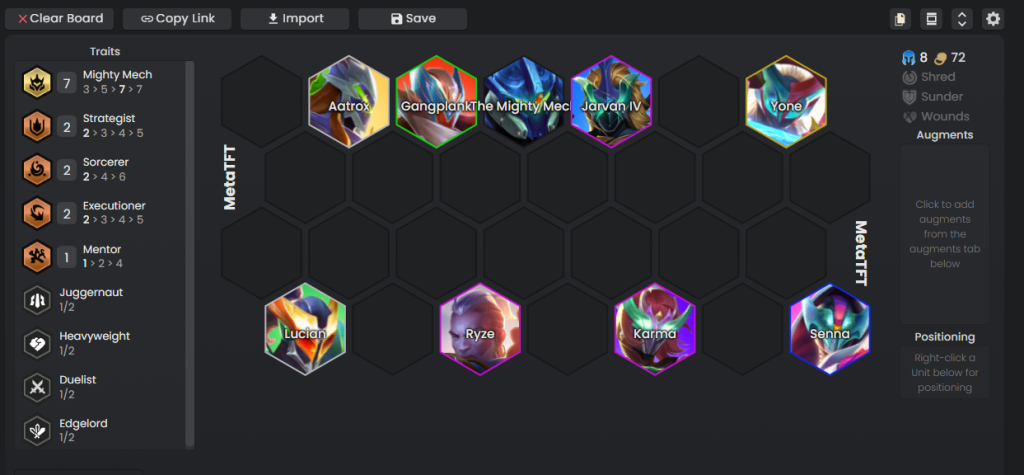Screen dimensions: 1024x475
Task: Select the Senna champion hexagon
Action: click(x=830, y=329)
